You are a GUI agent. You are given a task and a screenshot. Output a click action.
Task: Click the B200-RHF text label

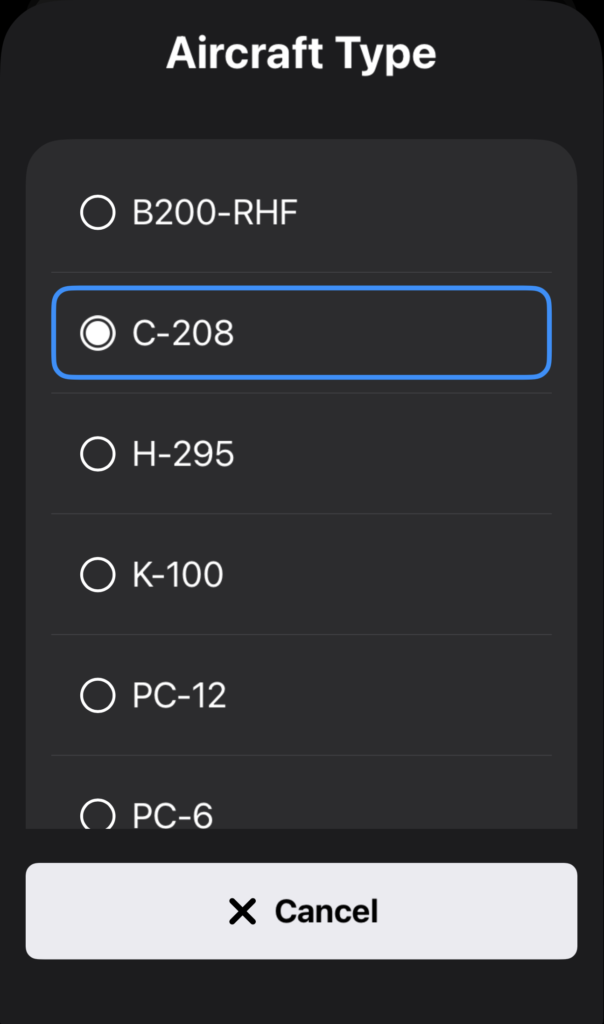pyautogui.click(x=215, y=213)
